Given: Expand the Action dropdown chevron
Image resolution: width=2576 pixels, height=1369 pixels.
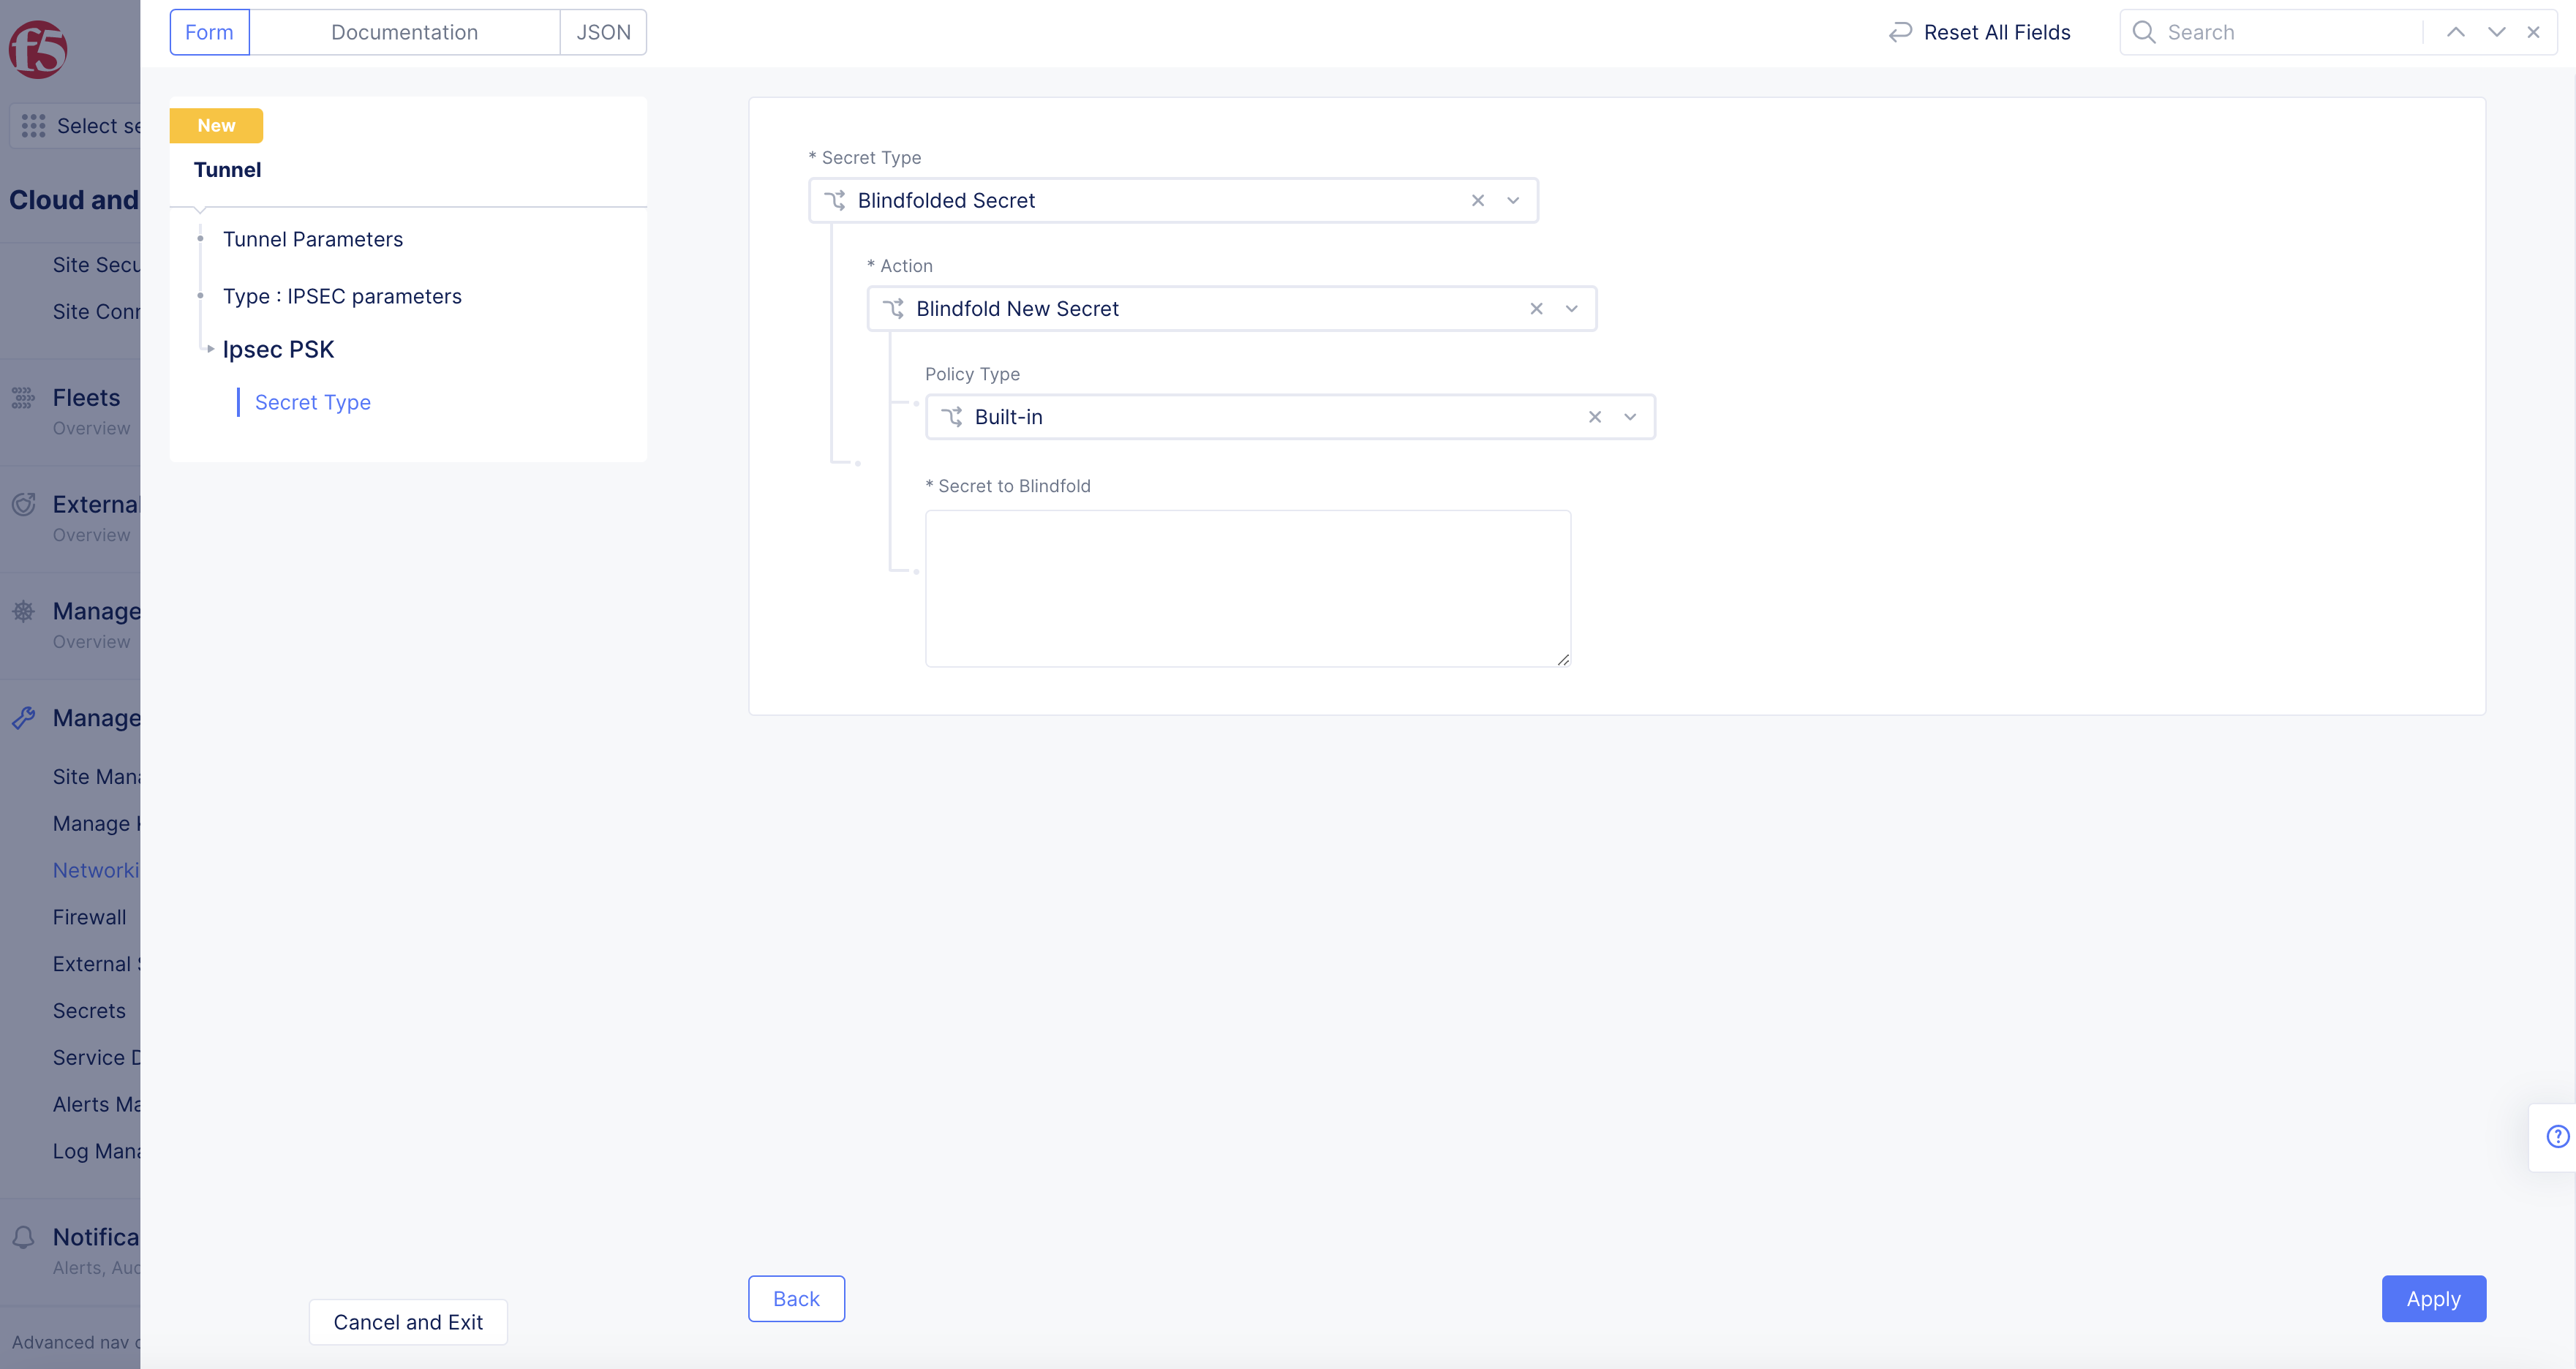Looking at the screenshot, I should (x=1571, y=309).
